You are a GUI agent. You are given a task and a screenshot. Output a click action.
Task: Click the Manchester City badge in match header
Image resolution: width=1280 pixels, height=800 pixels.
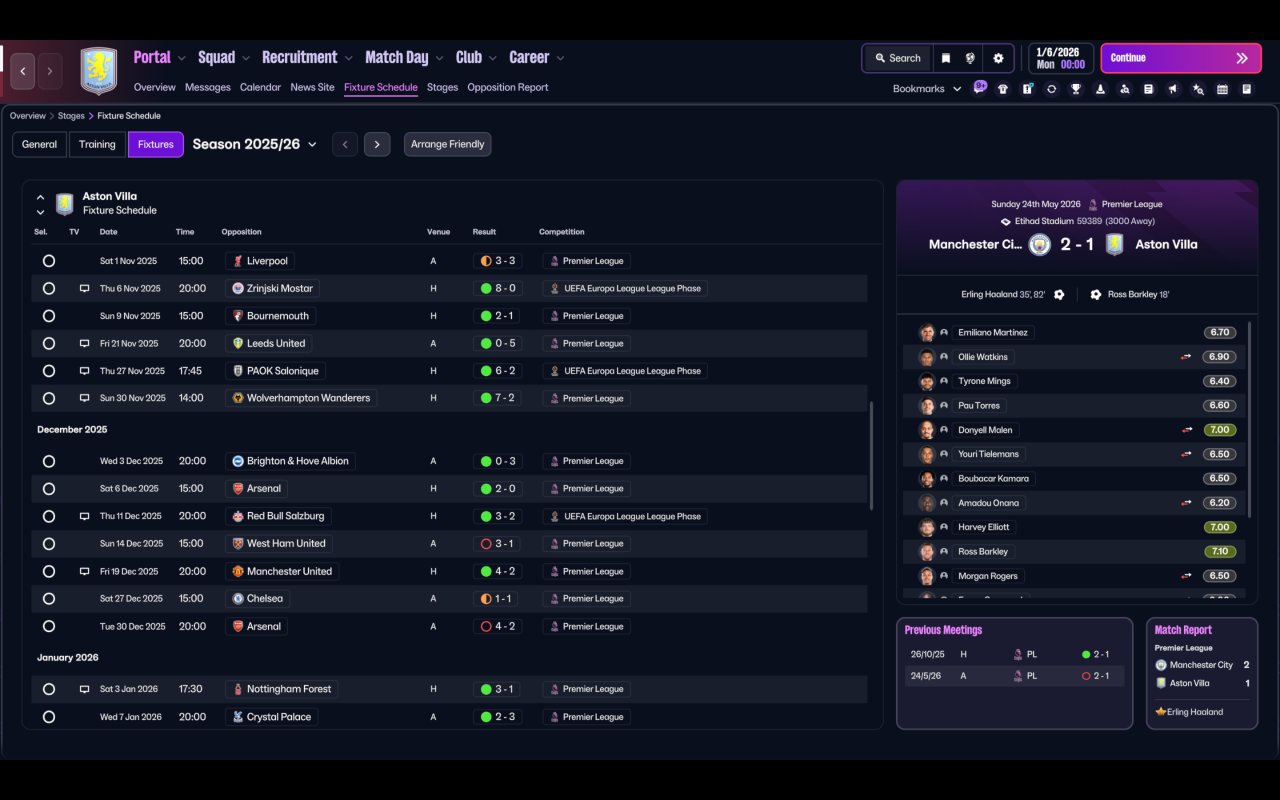(x=1040, y=245)
